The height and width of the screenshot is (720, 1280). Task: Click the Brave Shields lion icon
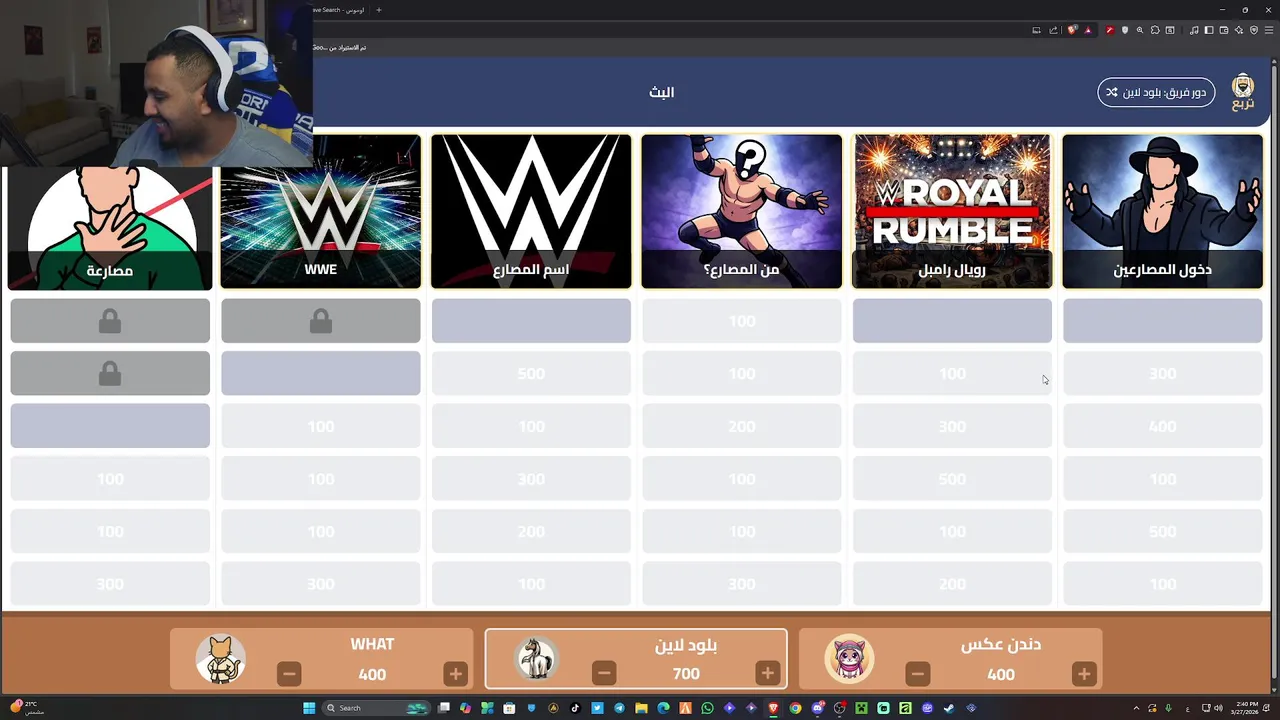pyautogui.click(x=1072, y=30)
